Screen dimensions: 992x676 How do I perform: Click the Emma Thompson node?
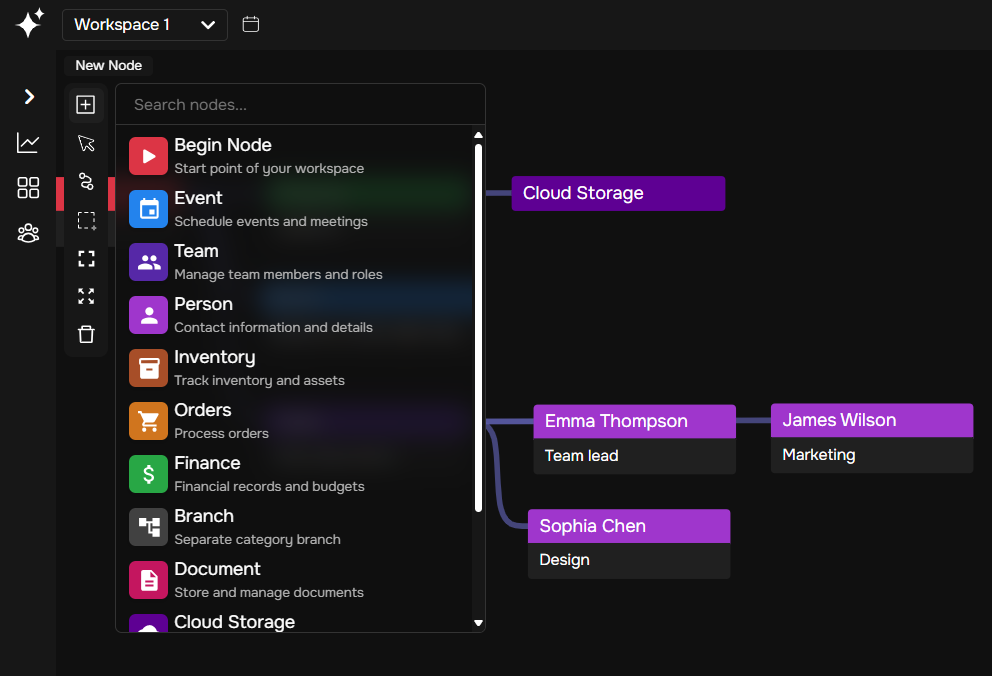(x=634, y=422)
